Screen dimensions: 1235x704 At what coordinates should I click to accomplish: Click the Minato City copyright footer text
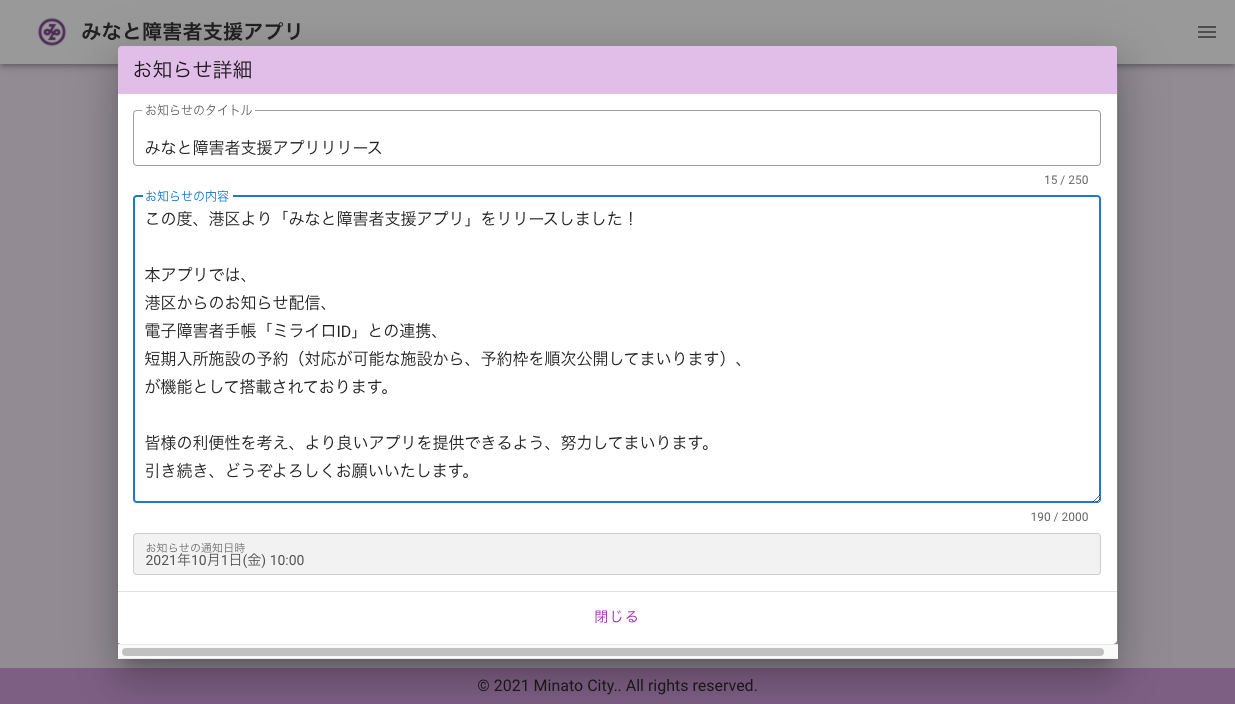(617, 686)
